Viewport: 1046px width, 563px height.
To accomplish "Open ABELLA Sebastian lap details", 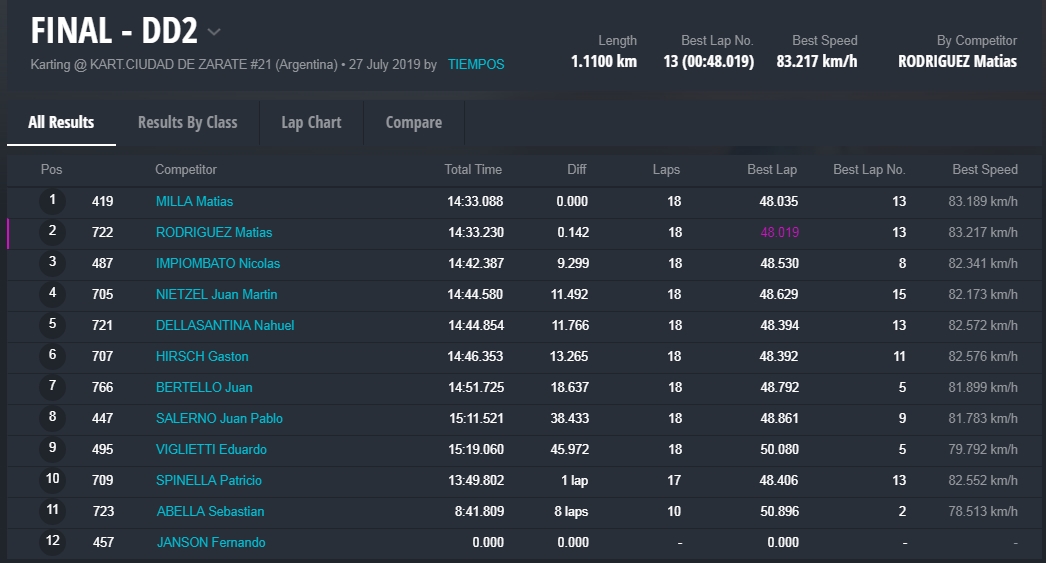I will tap(210, 511).
